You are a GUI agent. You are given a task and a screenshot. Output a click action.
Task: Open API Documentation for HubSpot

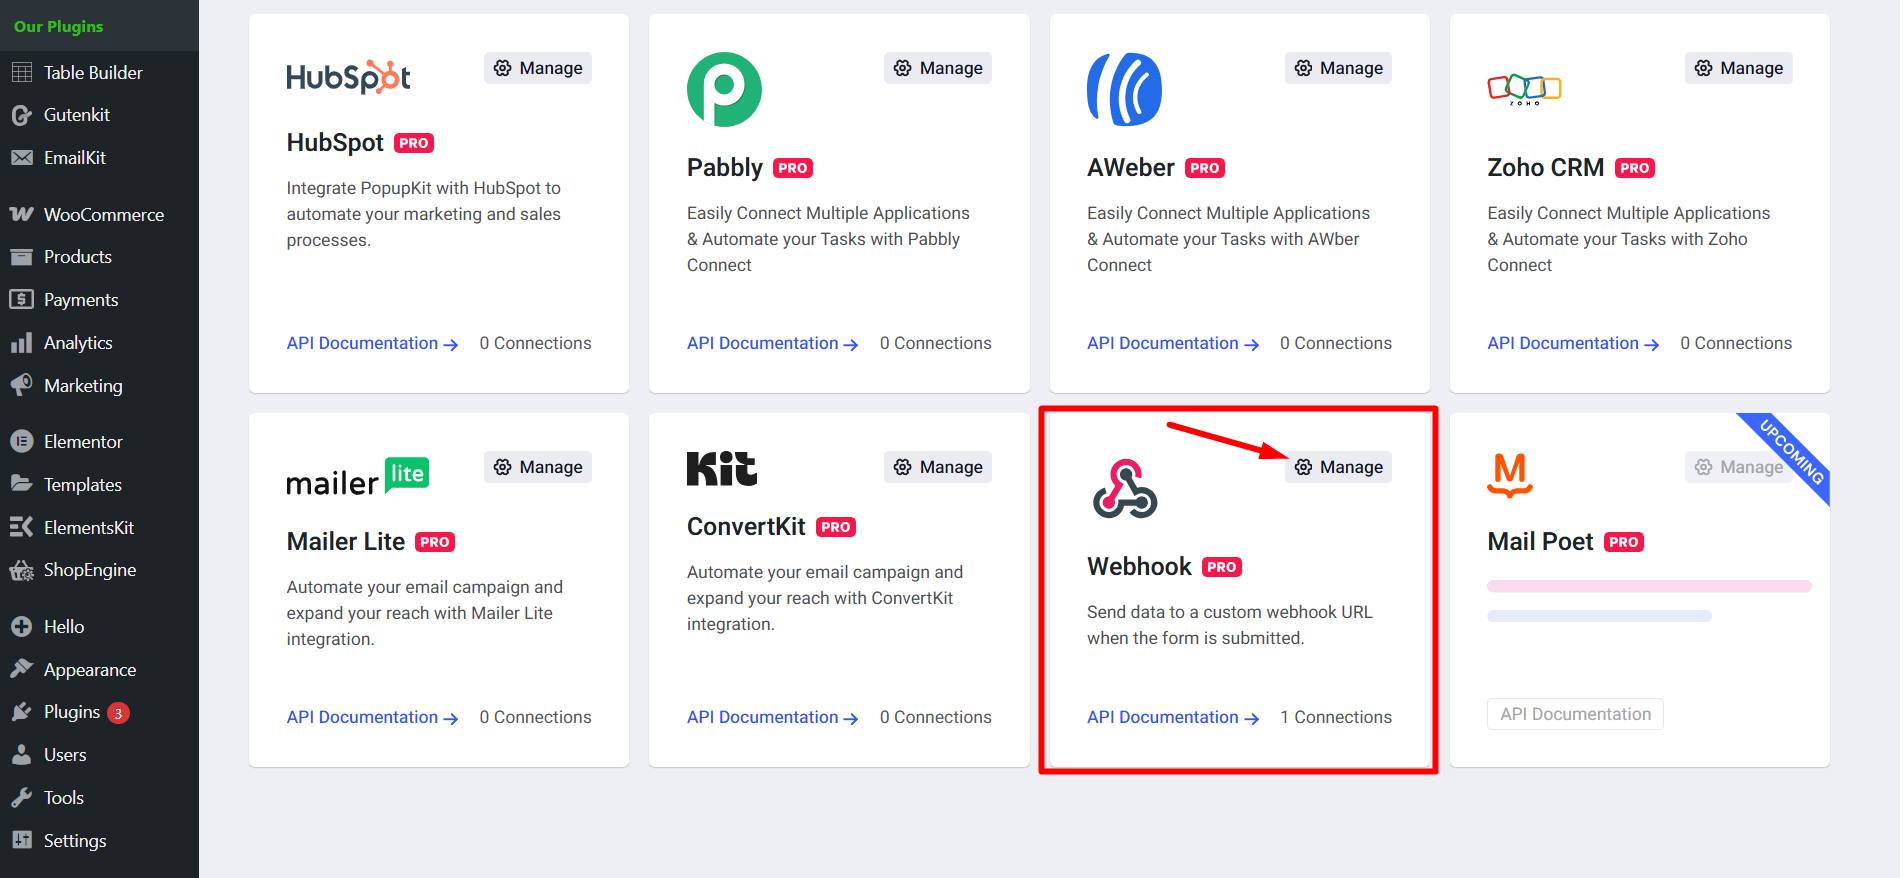(x=362, y=343)
